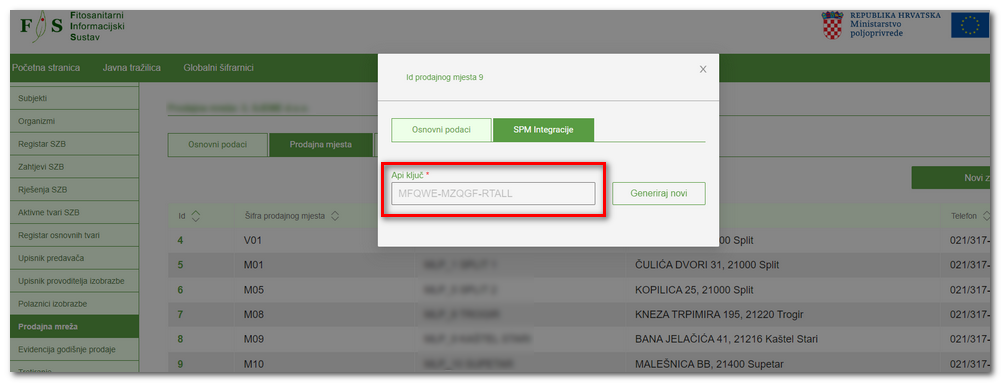The image size is (1001, 383).
Task: Sort by Šifra prodajnog mjesta arrows
Action: (335, 216)
